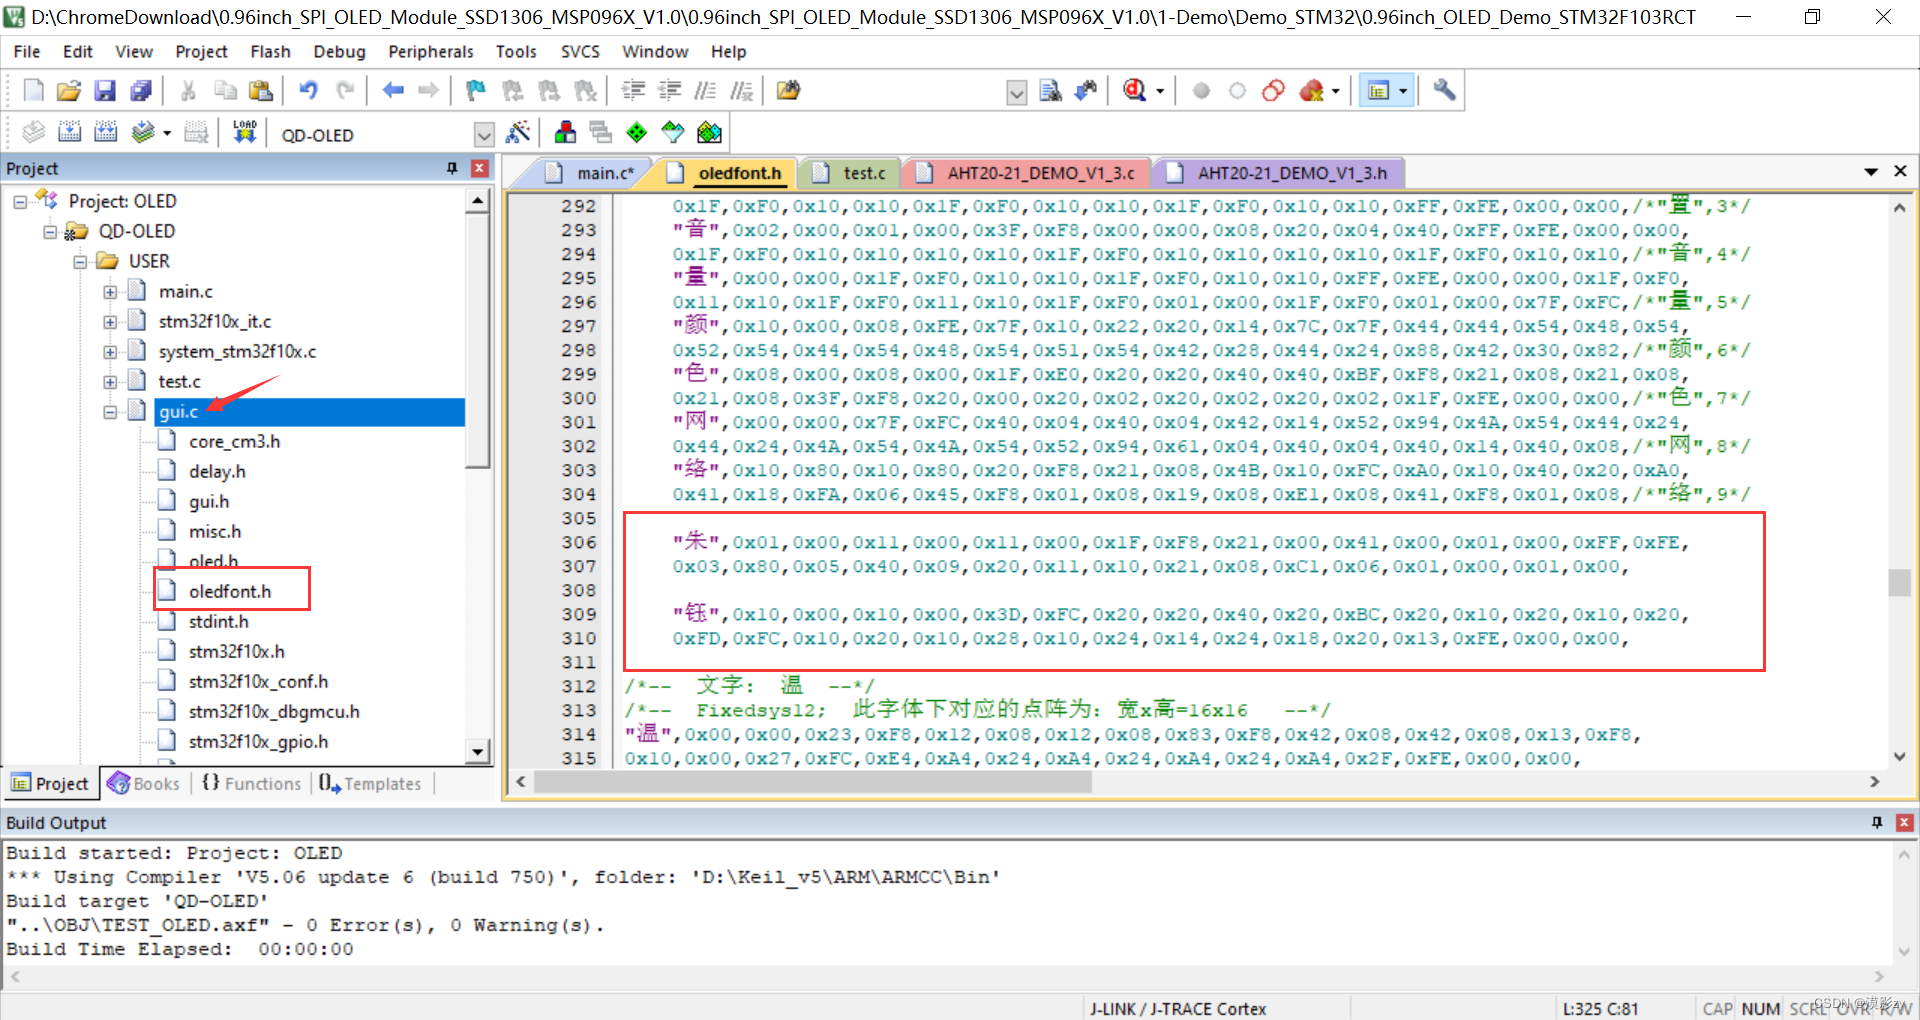Expand the test.c tree node
The height and width of the screenshot is (1020, 1920).
pyautogui.click(x=110, y=382)
